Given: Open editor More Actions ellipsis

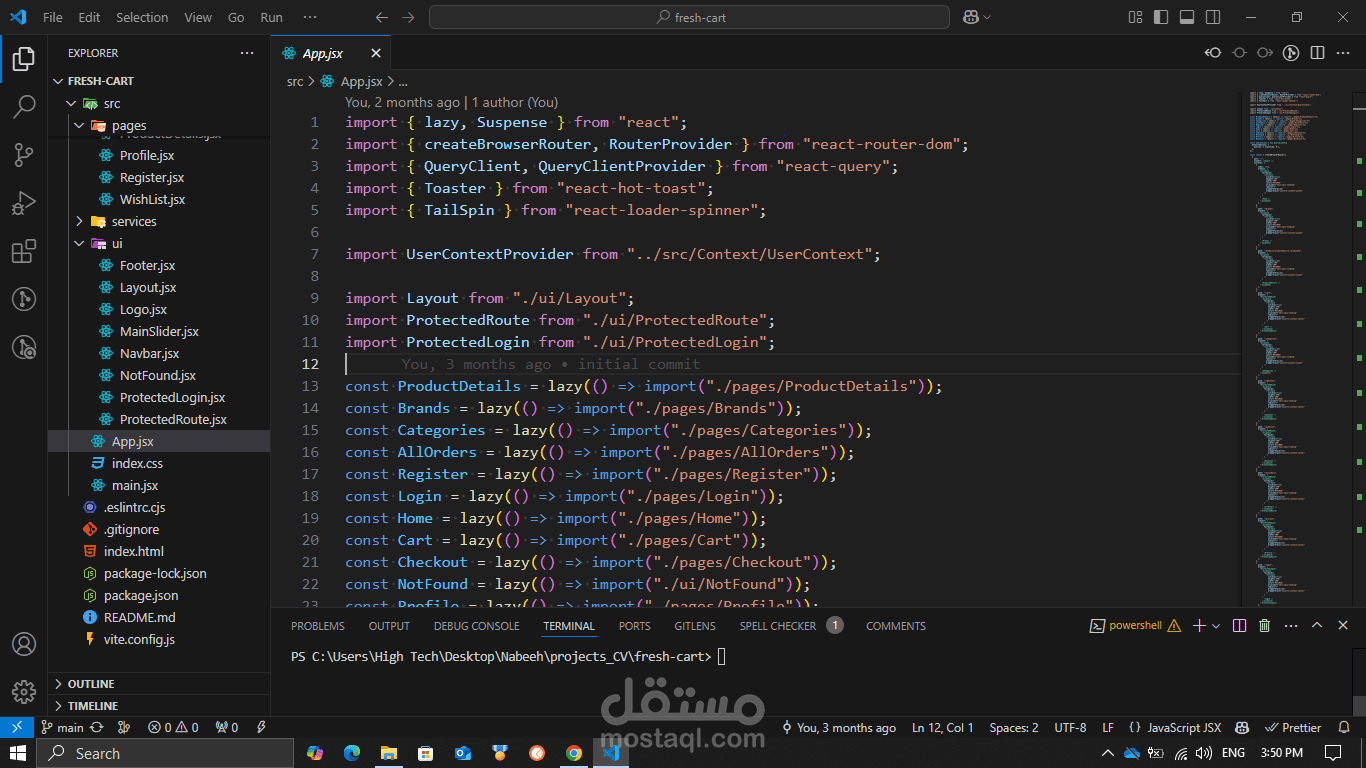Looking at the screenshot, I should click(x=1343, y=53).
